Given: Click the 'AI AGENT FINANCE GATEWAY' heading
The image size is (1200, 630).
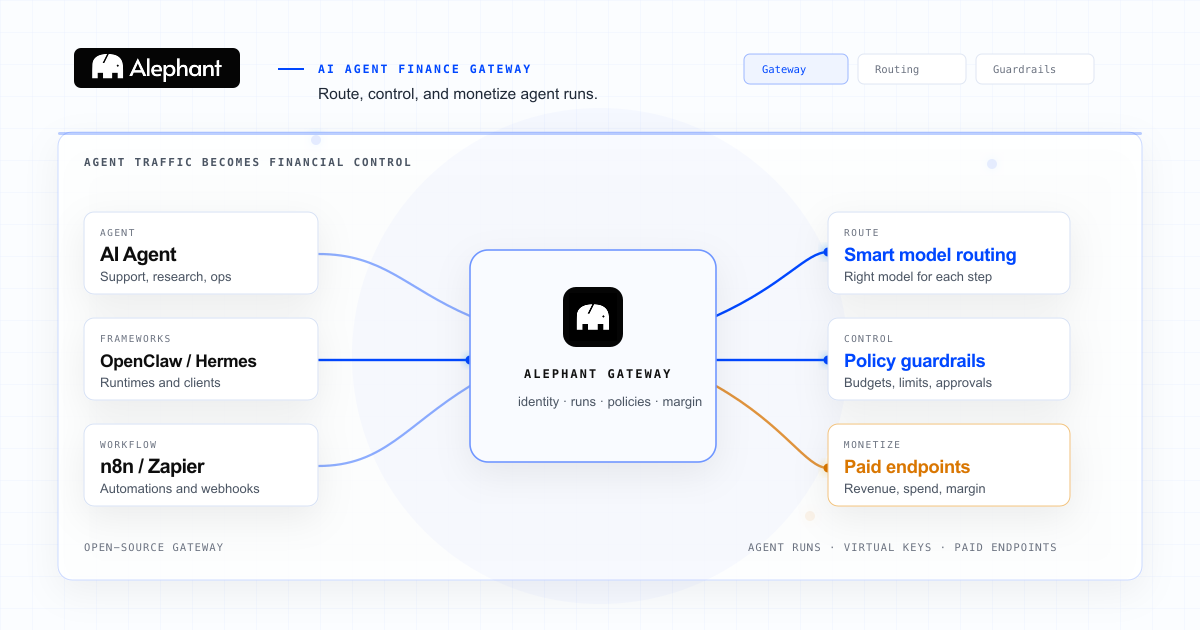Looking at the screenshot, I should pos(425,69).
